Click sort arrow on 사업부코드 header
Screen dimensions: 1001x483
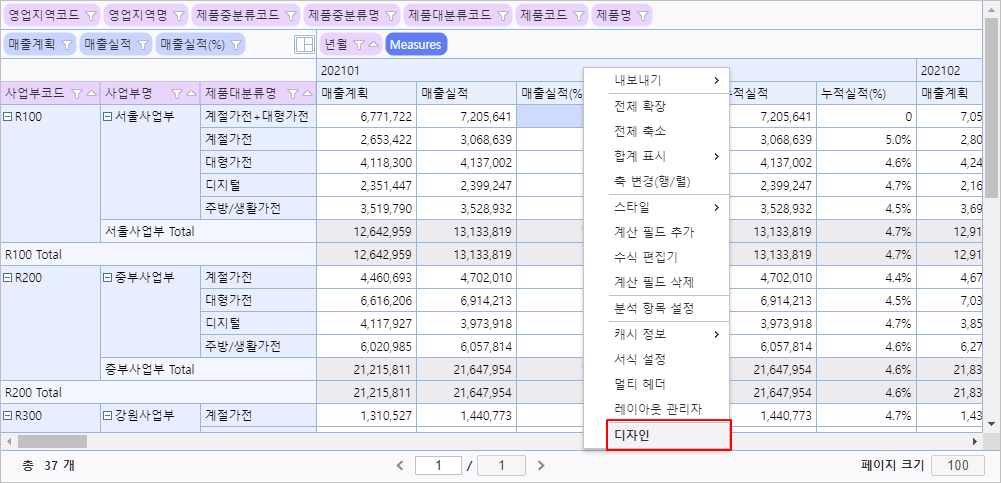[x=92, y=93]
